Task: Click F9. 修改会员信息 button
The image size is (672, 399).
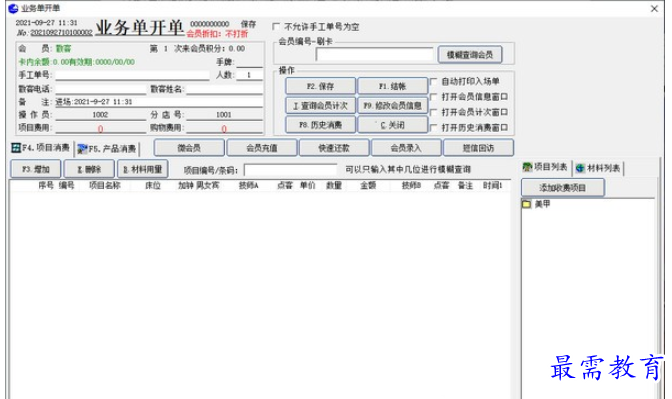Action: (x=393, y=105)
